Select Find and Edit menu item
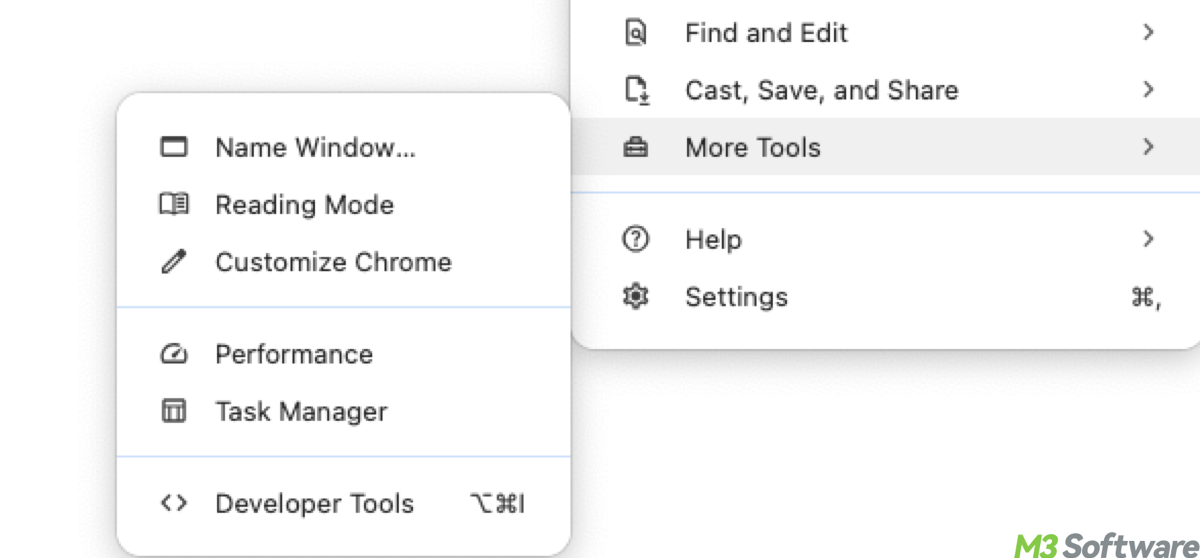 885,33
